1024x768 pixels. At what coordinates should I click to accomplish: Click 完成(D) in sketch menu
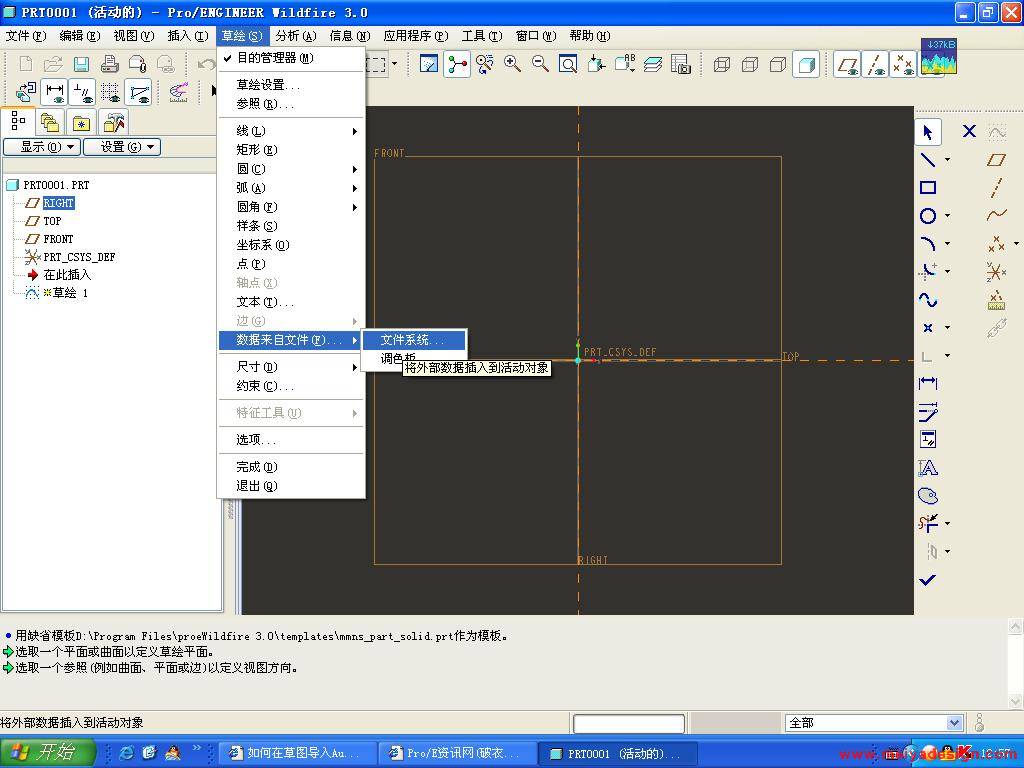(291, 467)
